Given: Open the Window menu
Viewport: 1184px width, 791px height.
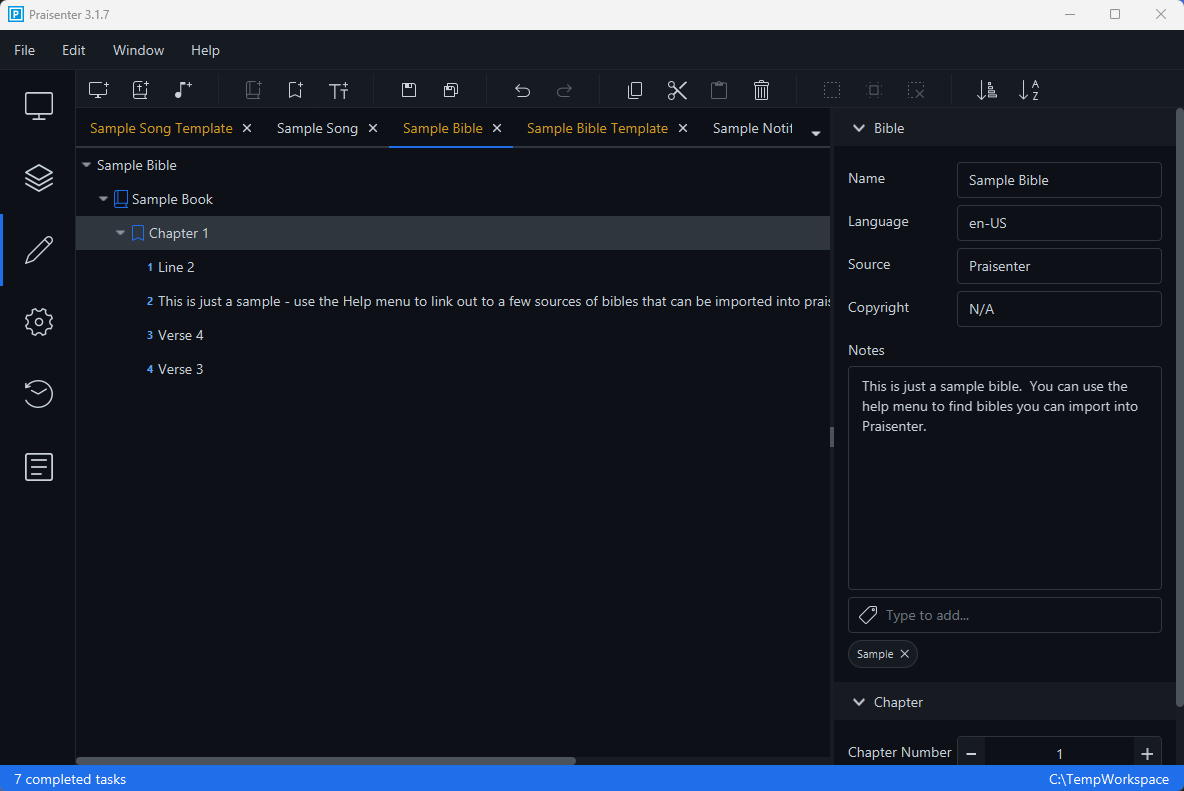Looking at the screenshot, I should tap(138, 50).
